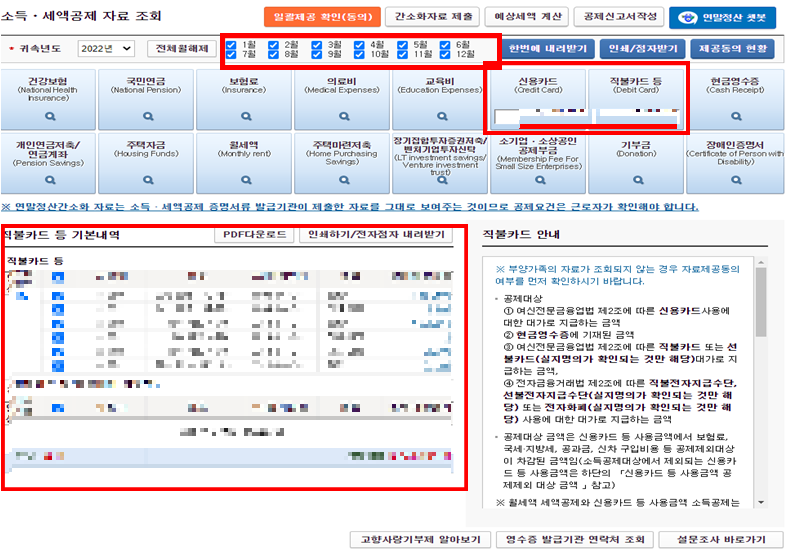
Task: Click 간소화자료 제출 button
Action: (x=433, y=17)
